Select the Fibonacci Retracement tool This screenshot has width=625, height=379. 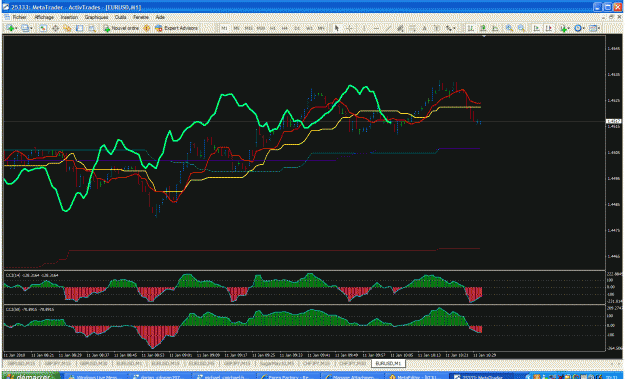click(x=413, y=28)
